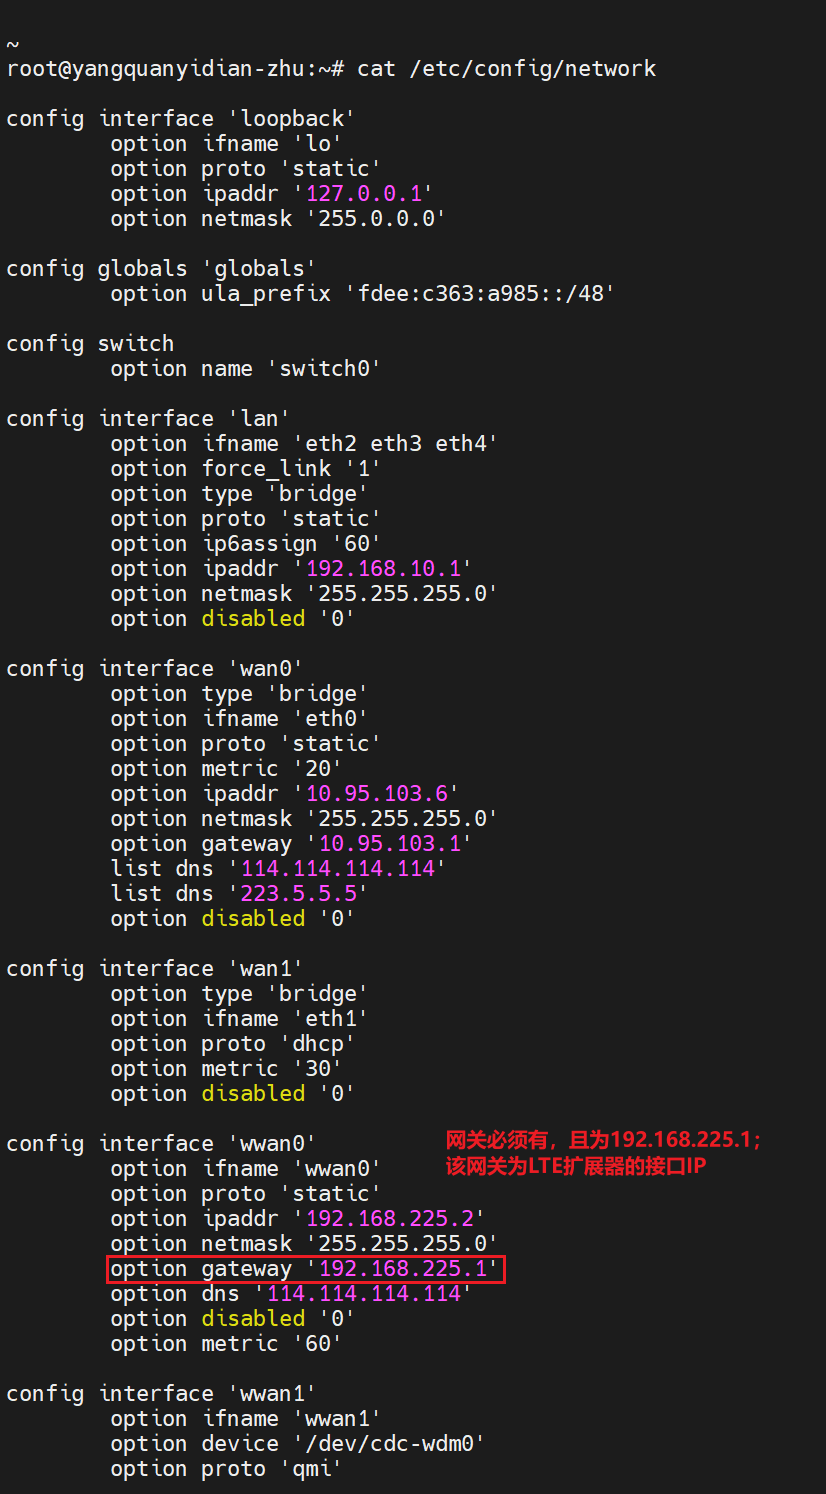Click the wan0 gateway 10.95.103.1

tap(389, 844)
